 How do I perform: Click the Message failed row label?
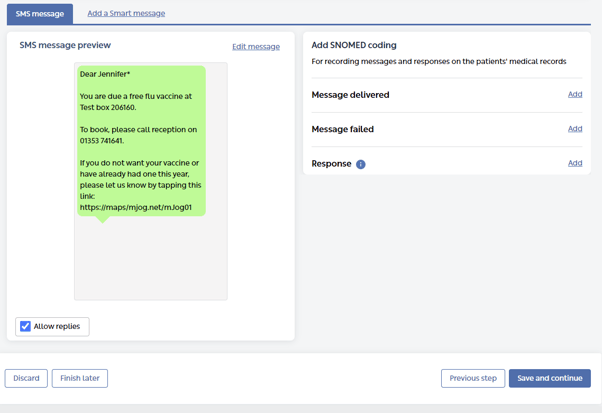(x=342, y=129)
